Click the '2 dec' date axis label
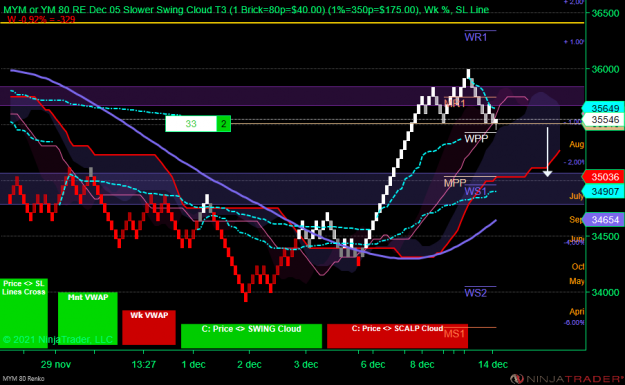Image resolution: width=625 pixels, height=385 pixels. 250,364
